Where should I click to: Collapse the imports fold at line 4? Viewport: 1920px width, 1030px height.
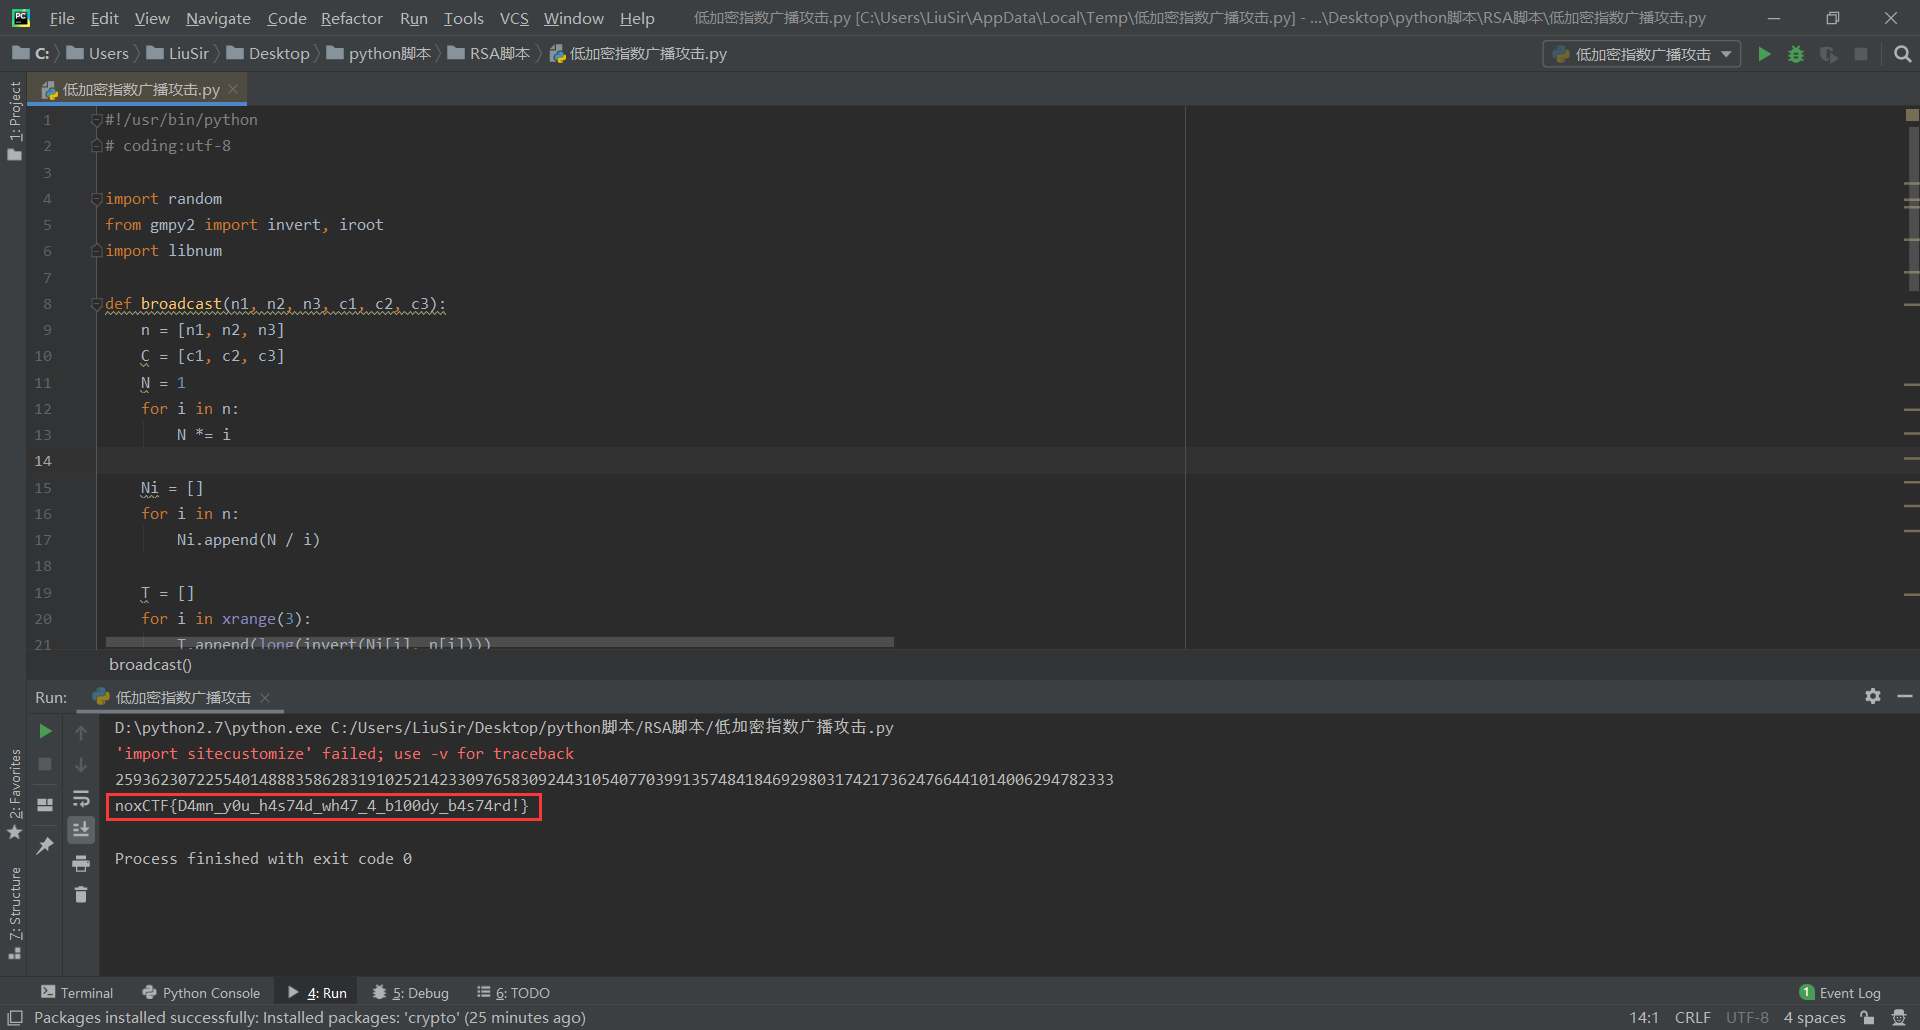[x=96, y=199]
